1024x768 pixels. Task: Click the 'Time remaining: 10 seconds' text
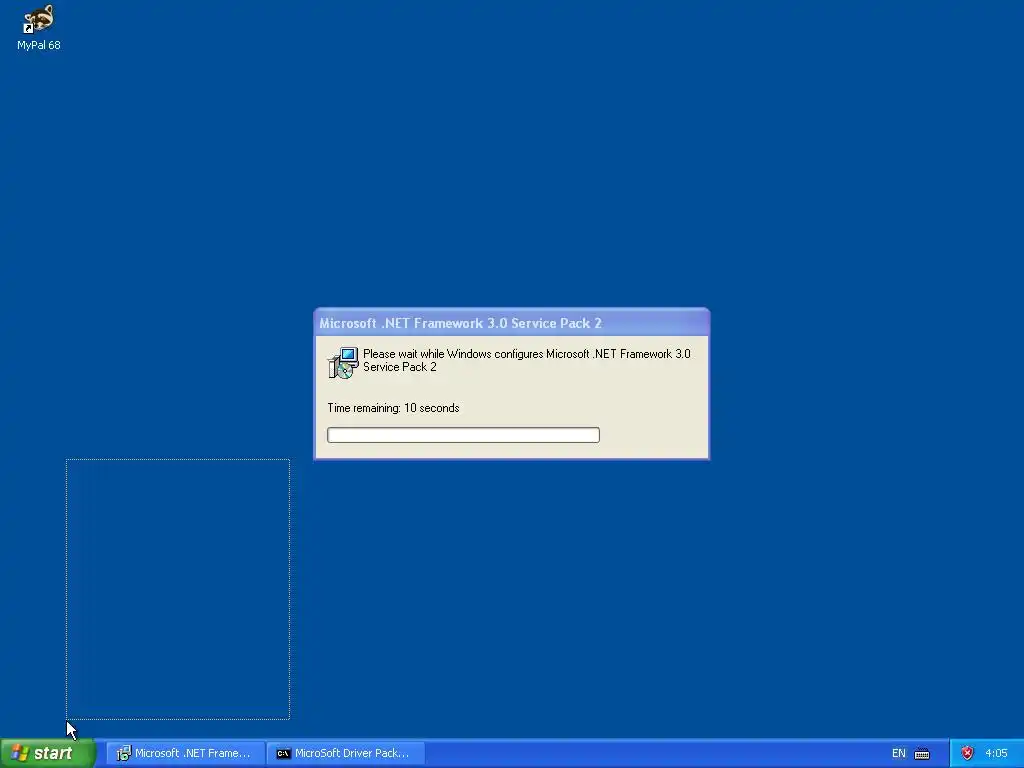(393, 408)
